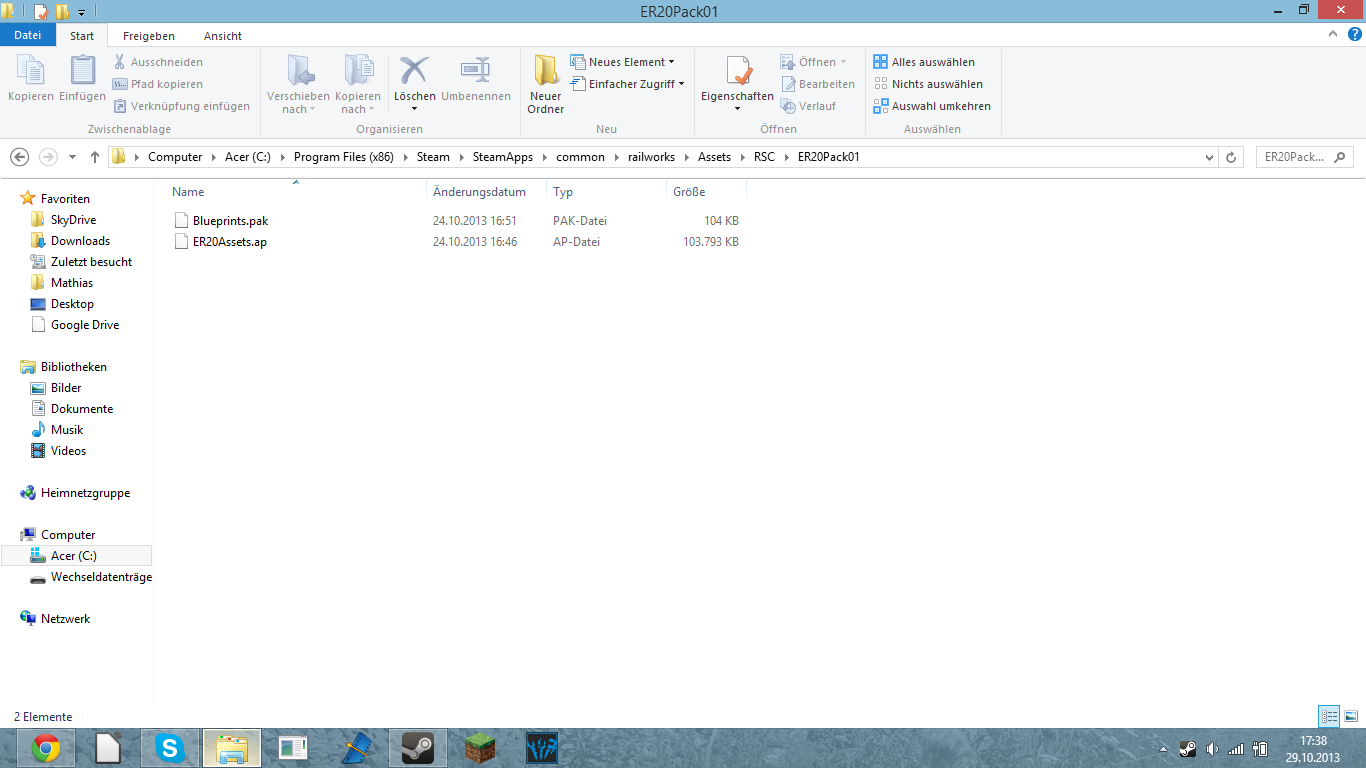Click railworks in the address path

point(652,157)
